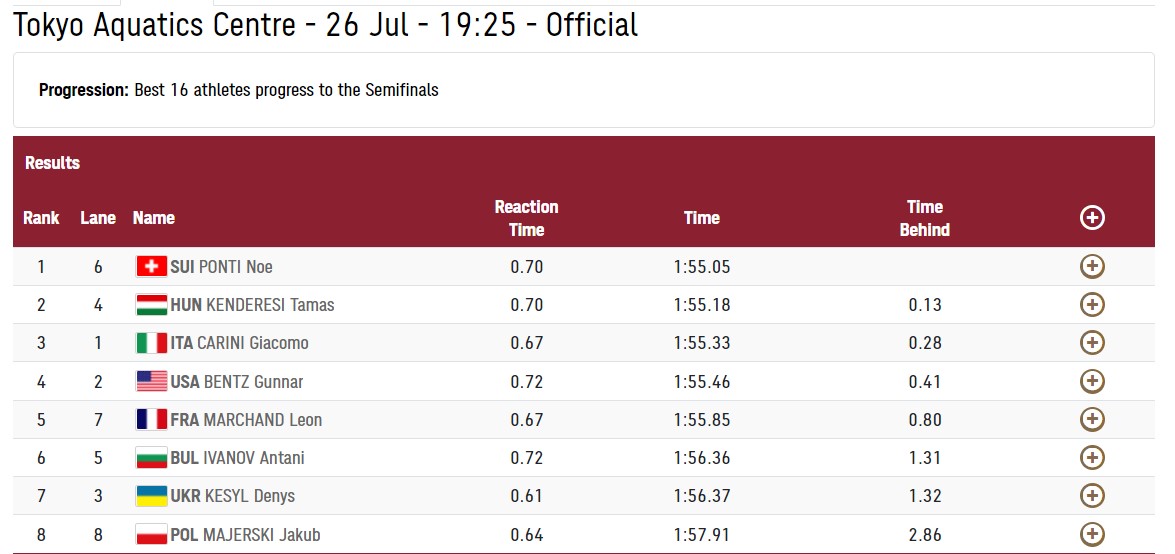Click the Ukraine flag icon

pyautogui.click(x=151, y=496)
